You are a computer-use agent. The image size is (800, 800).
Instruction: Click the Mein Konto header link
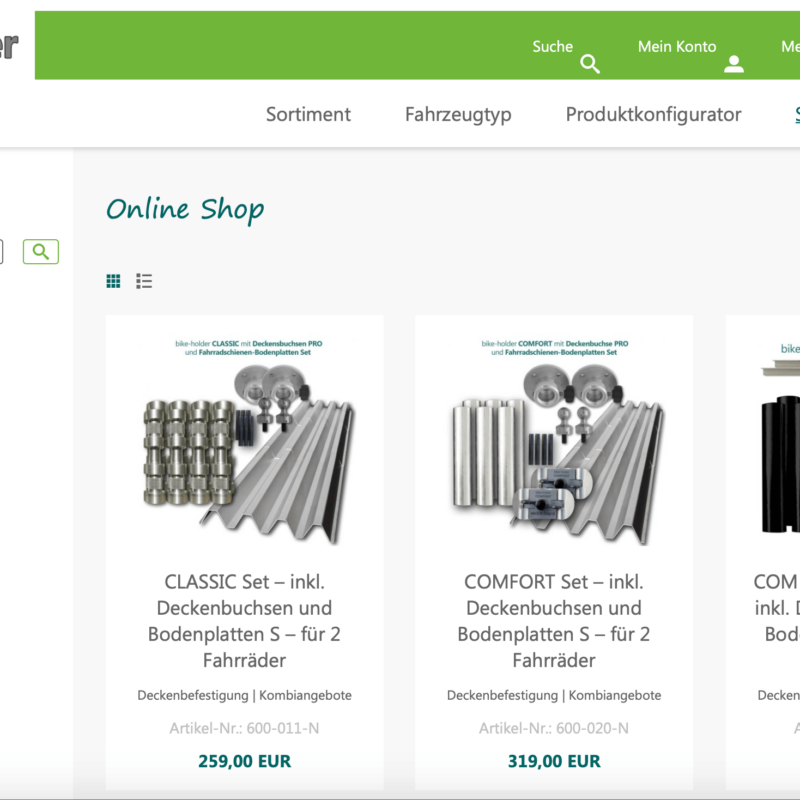pos(677,46)
